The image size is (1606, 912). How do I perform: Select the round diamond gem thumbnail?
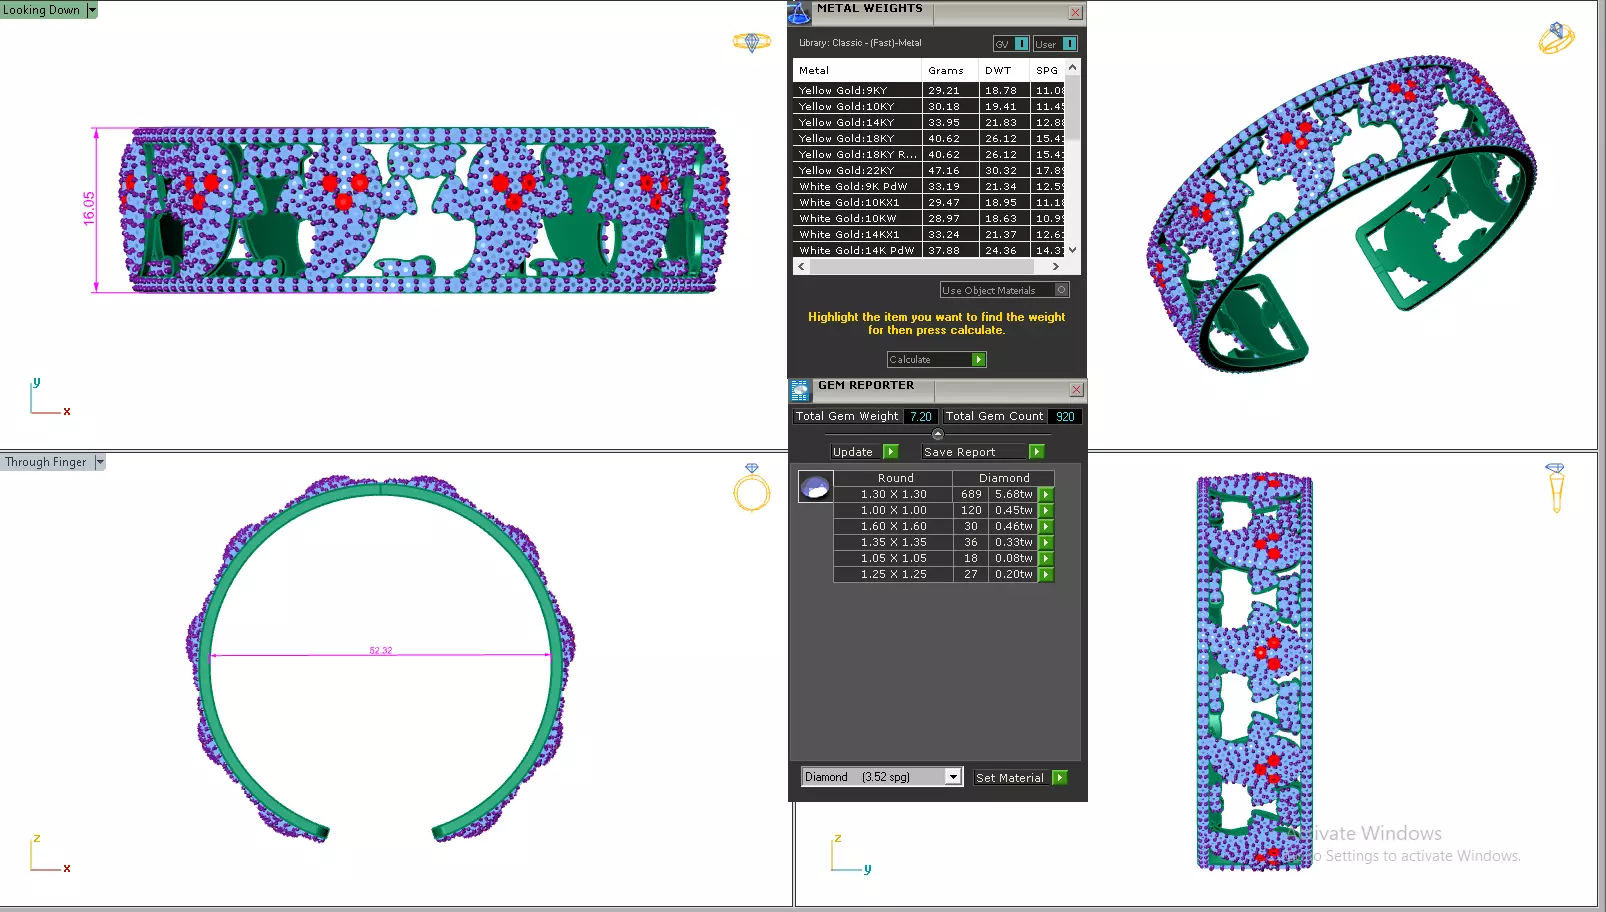point(815,487)
